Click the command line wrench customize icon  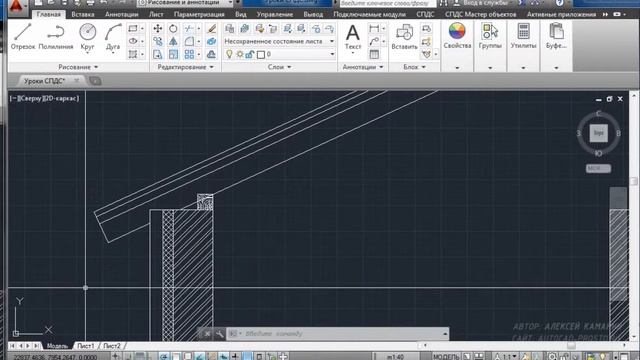tap(219, 334)
